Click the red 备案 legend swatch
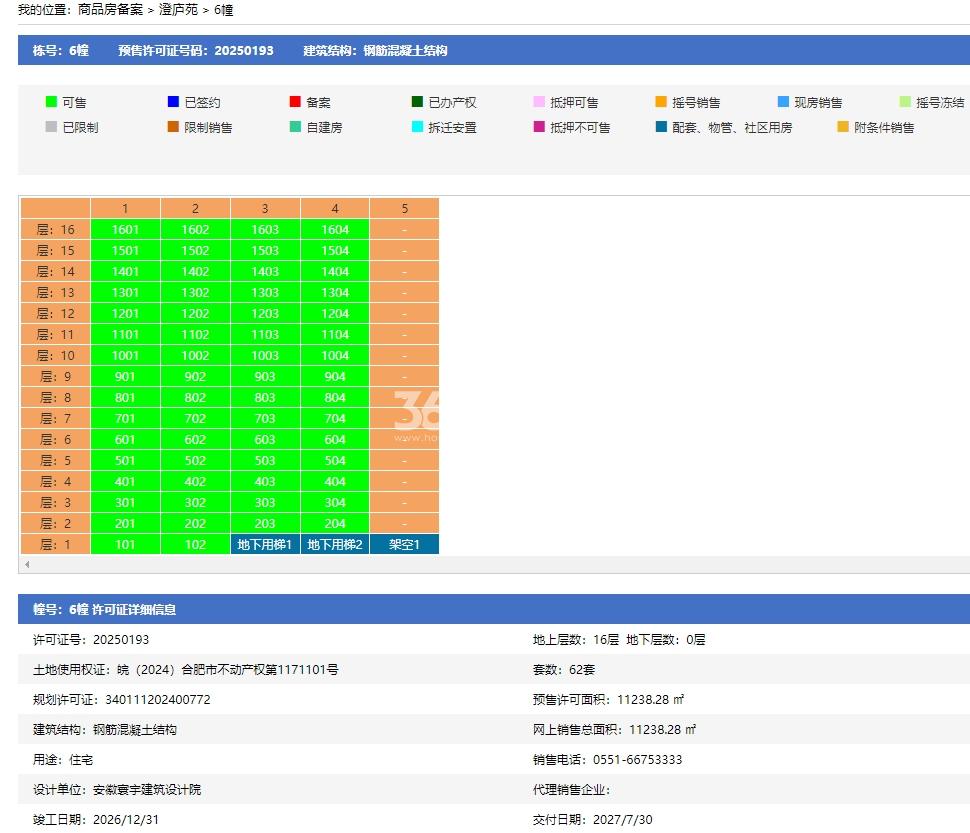The height and width of the screenshot is (833, 970). pos(295,101)
